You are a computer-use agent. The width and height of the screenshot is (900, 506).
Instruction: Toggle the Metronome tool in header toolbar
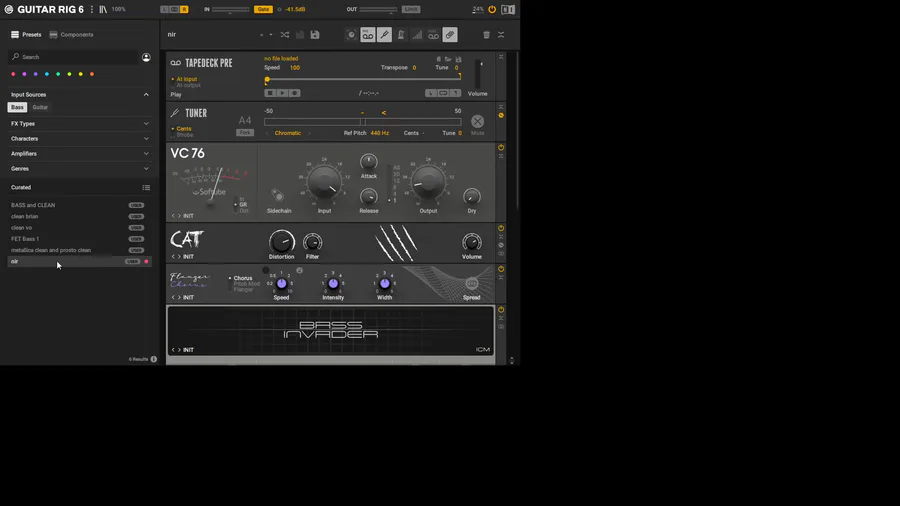[401, 35]
